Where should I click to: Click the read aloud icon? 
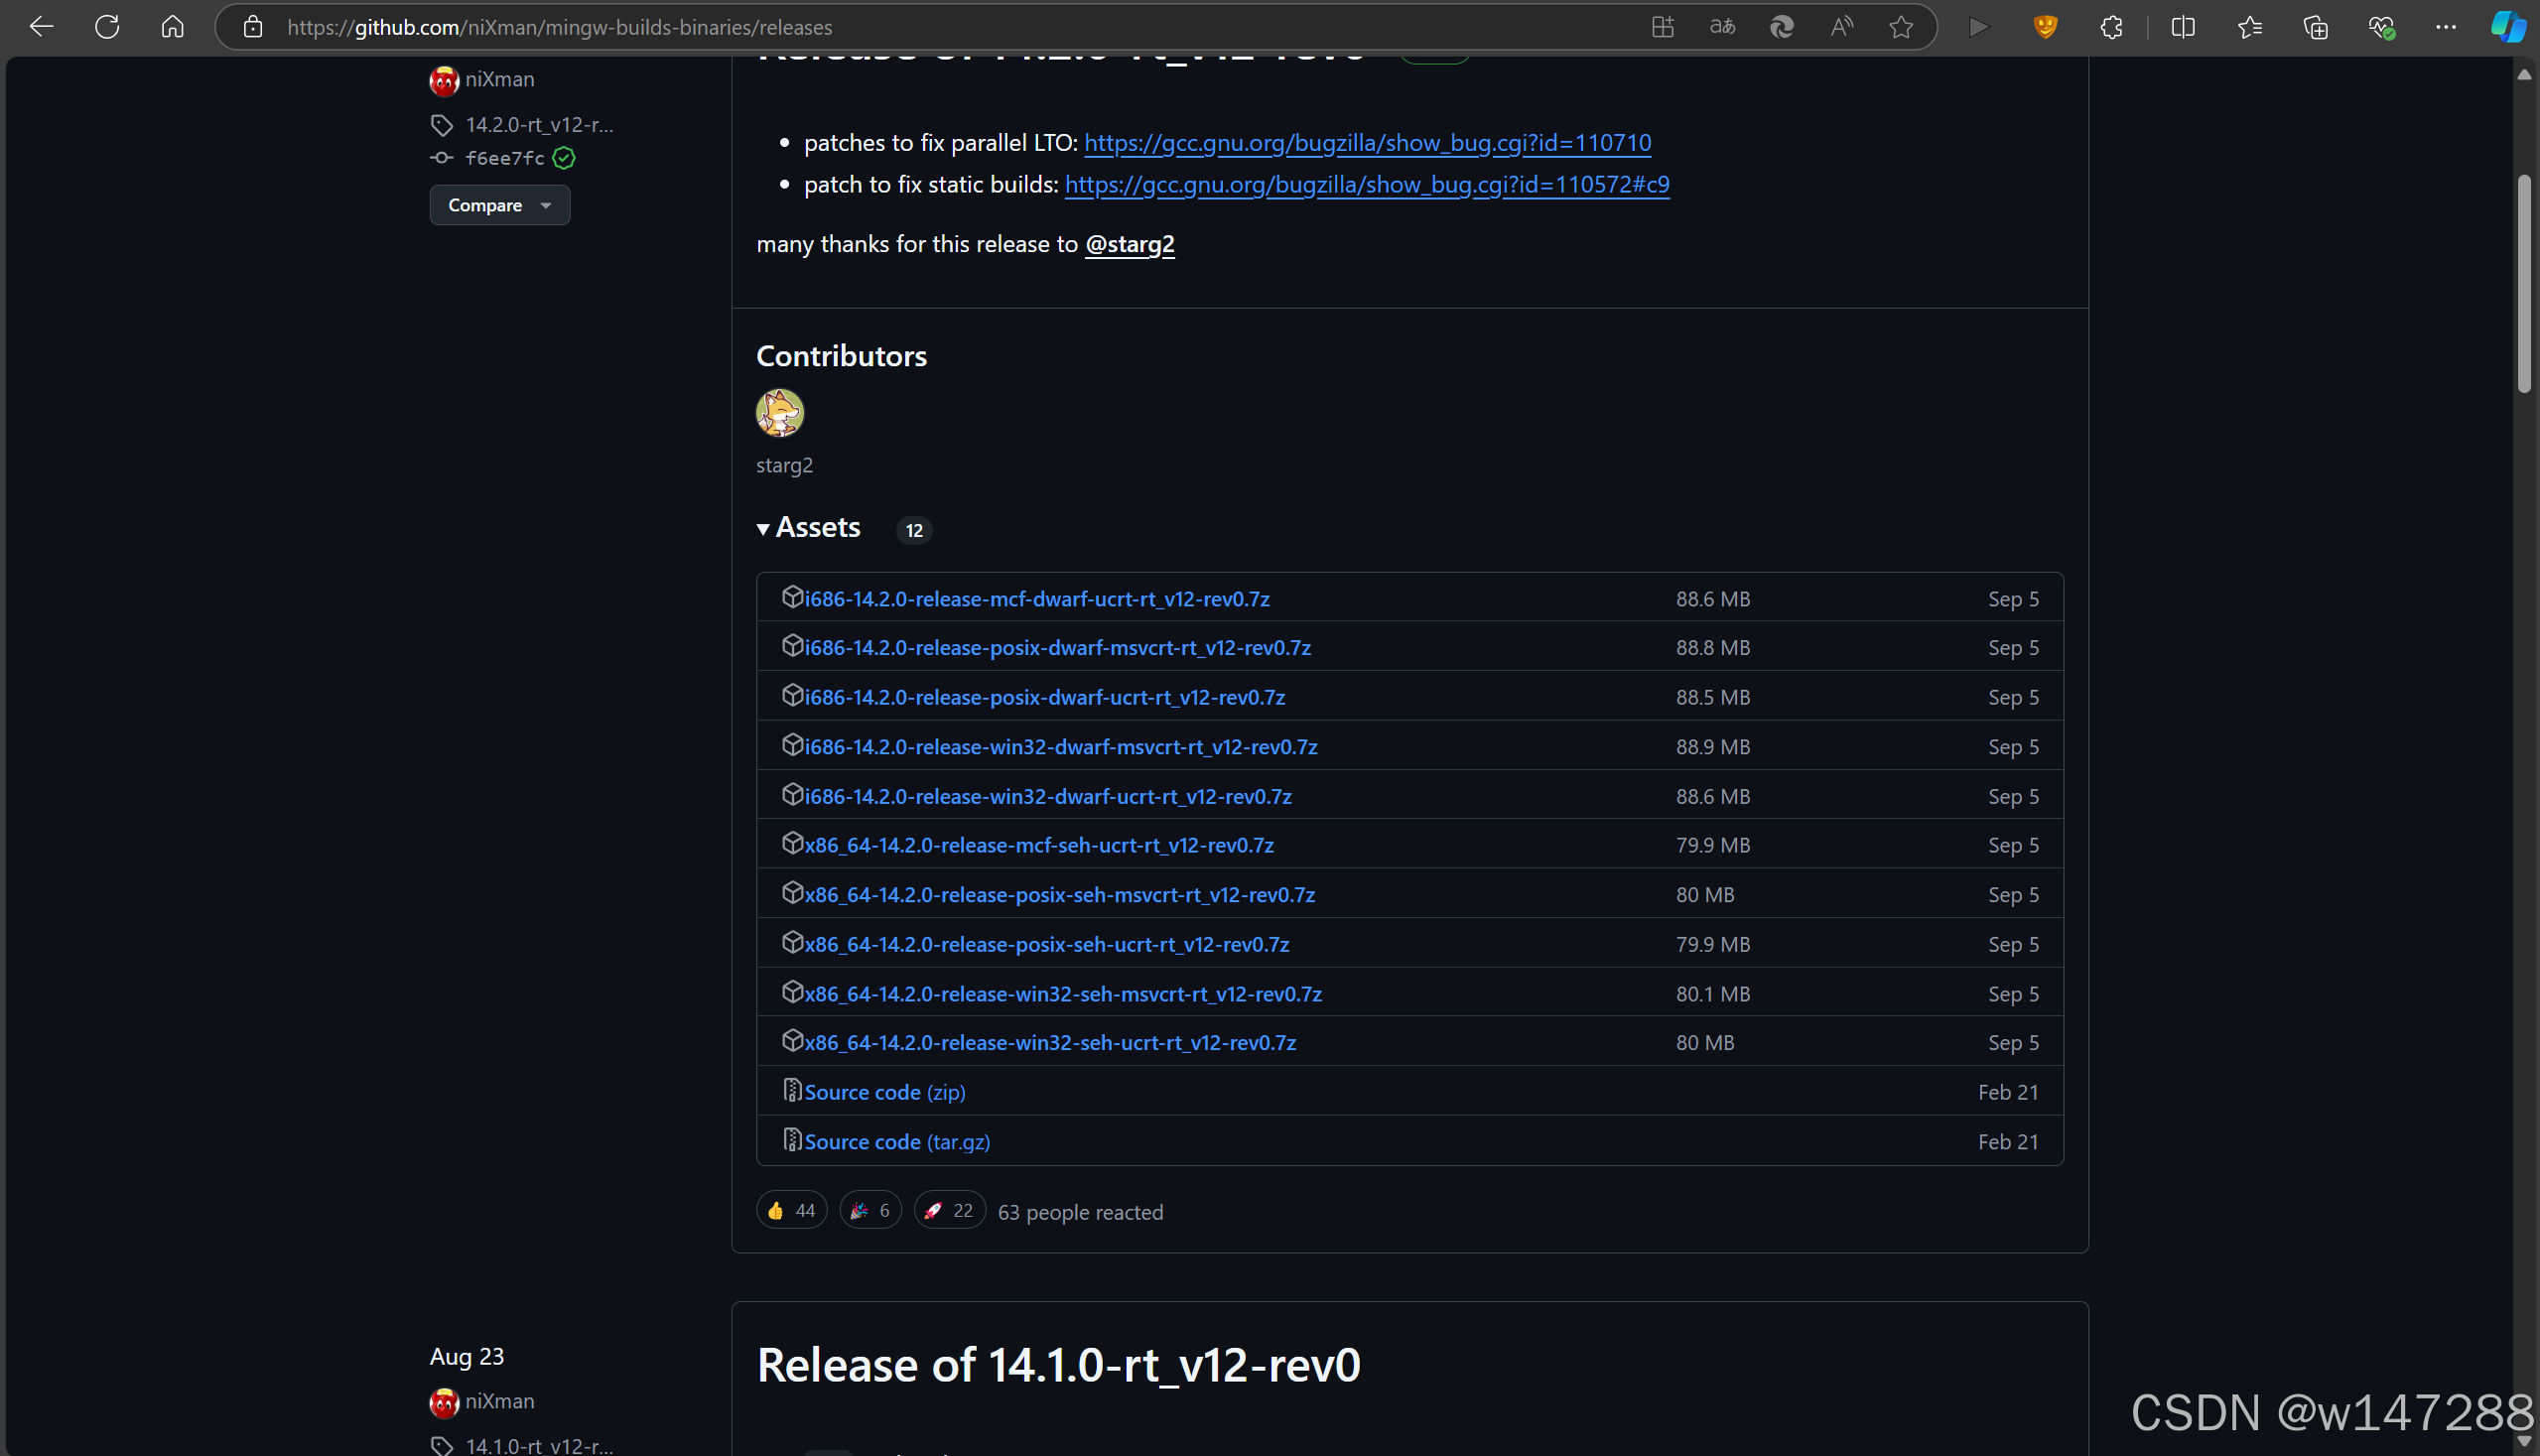[x=1841, y=27]
